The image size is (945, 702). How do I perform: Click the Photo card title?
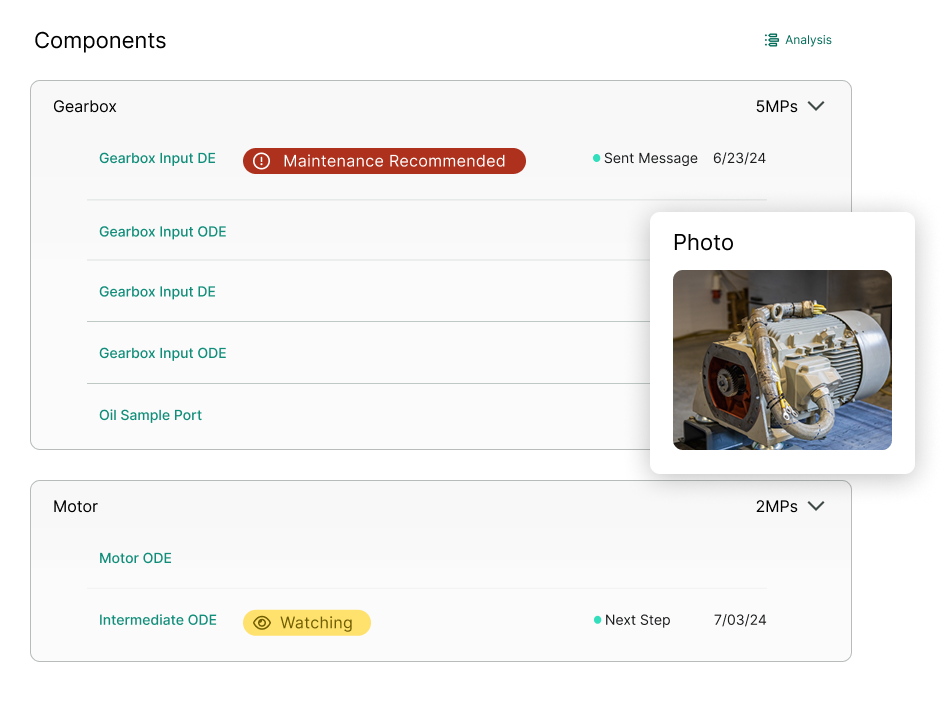[703, 242]
